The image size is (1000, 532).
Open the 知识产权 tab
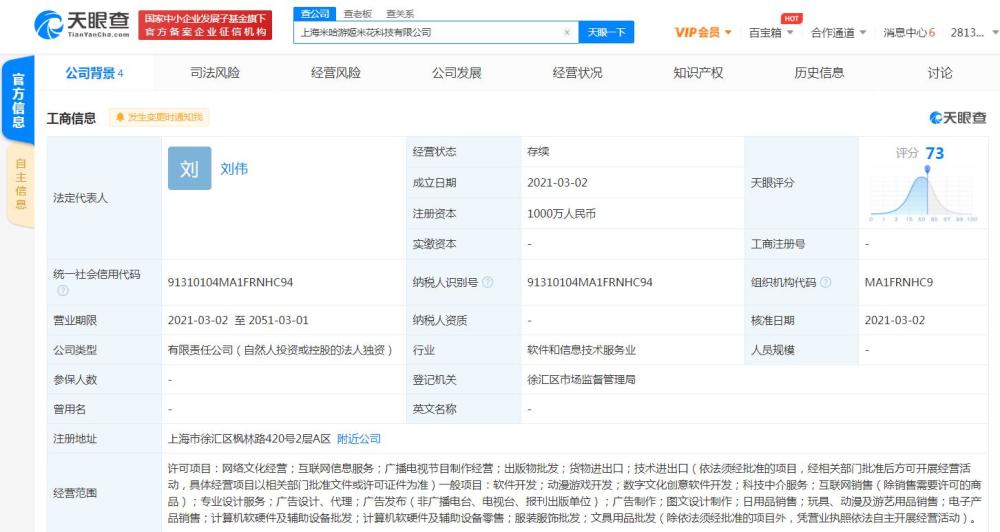pos(698,73)
